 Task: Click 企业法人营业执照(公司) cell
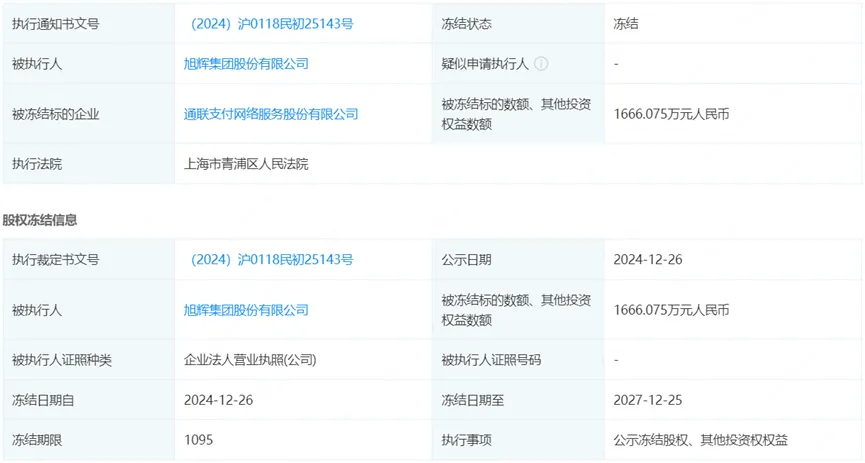[x=250, y=360]
